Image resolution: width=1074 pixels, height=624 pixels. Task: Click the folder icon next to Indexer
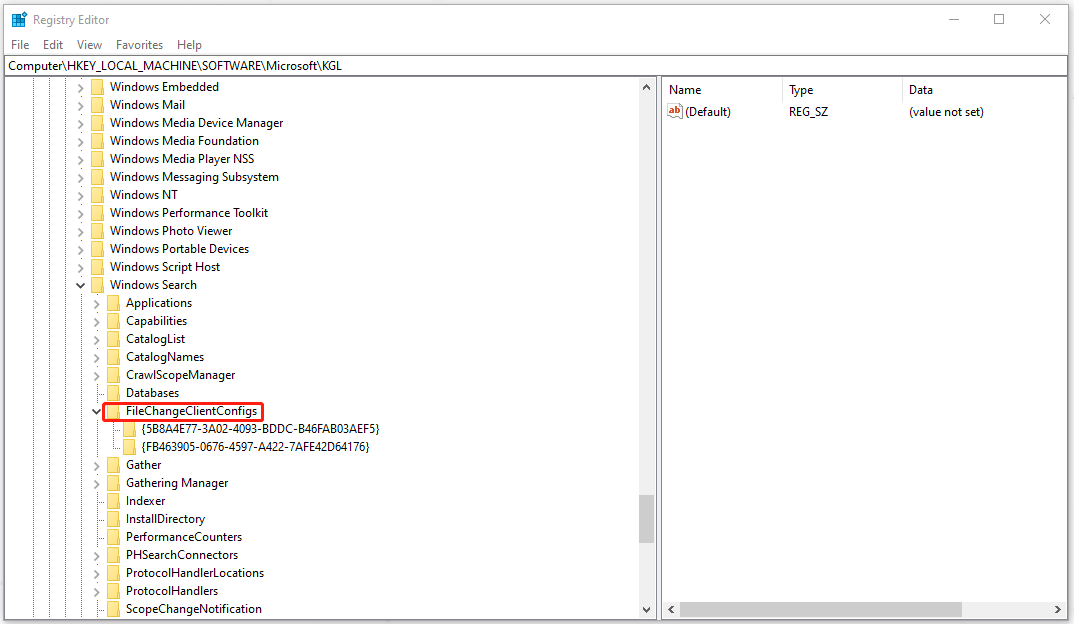[x=113, y=500]
